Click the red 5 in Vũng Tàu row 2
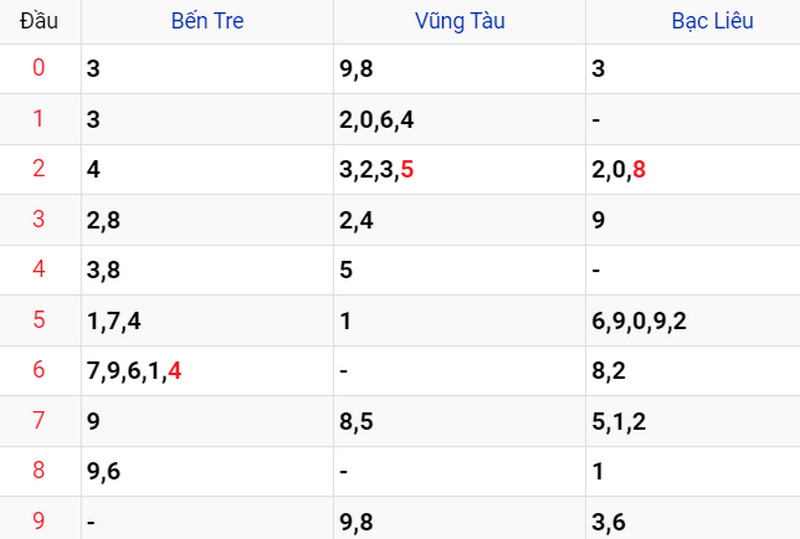 click(x=407, y=169)
